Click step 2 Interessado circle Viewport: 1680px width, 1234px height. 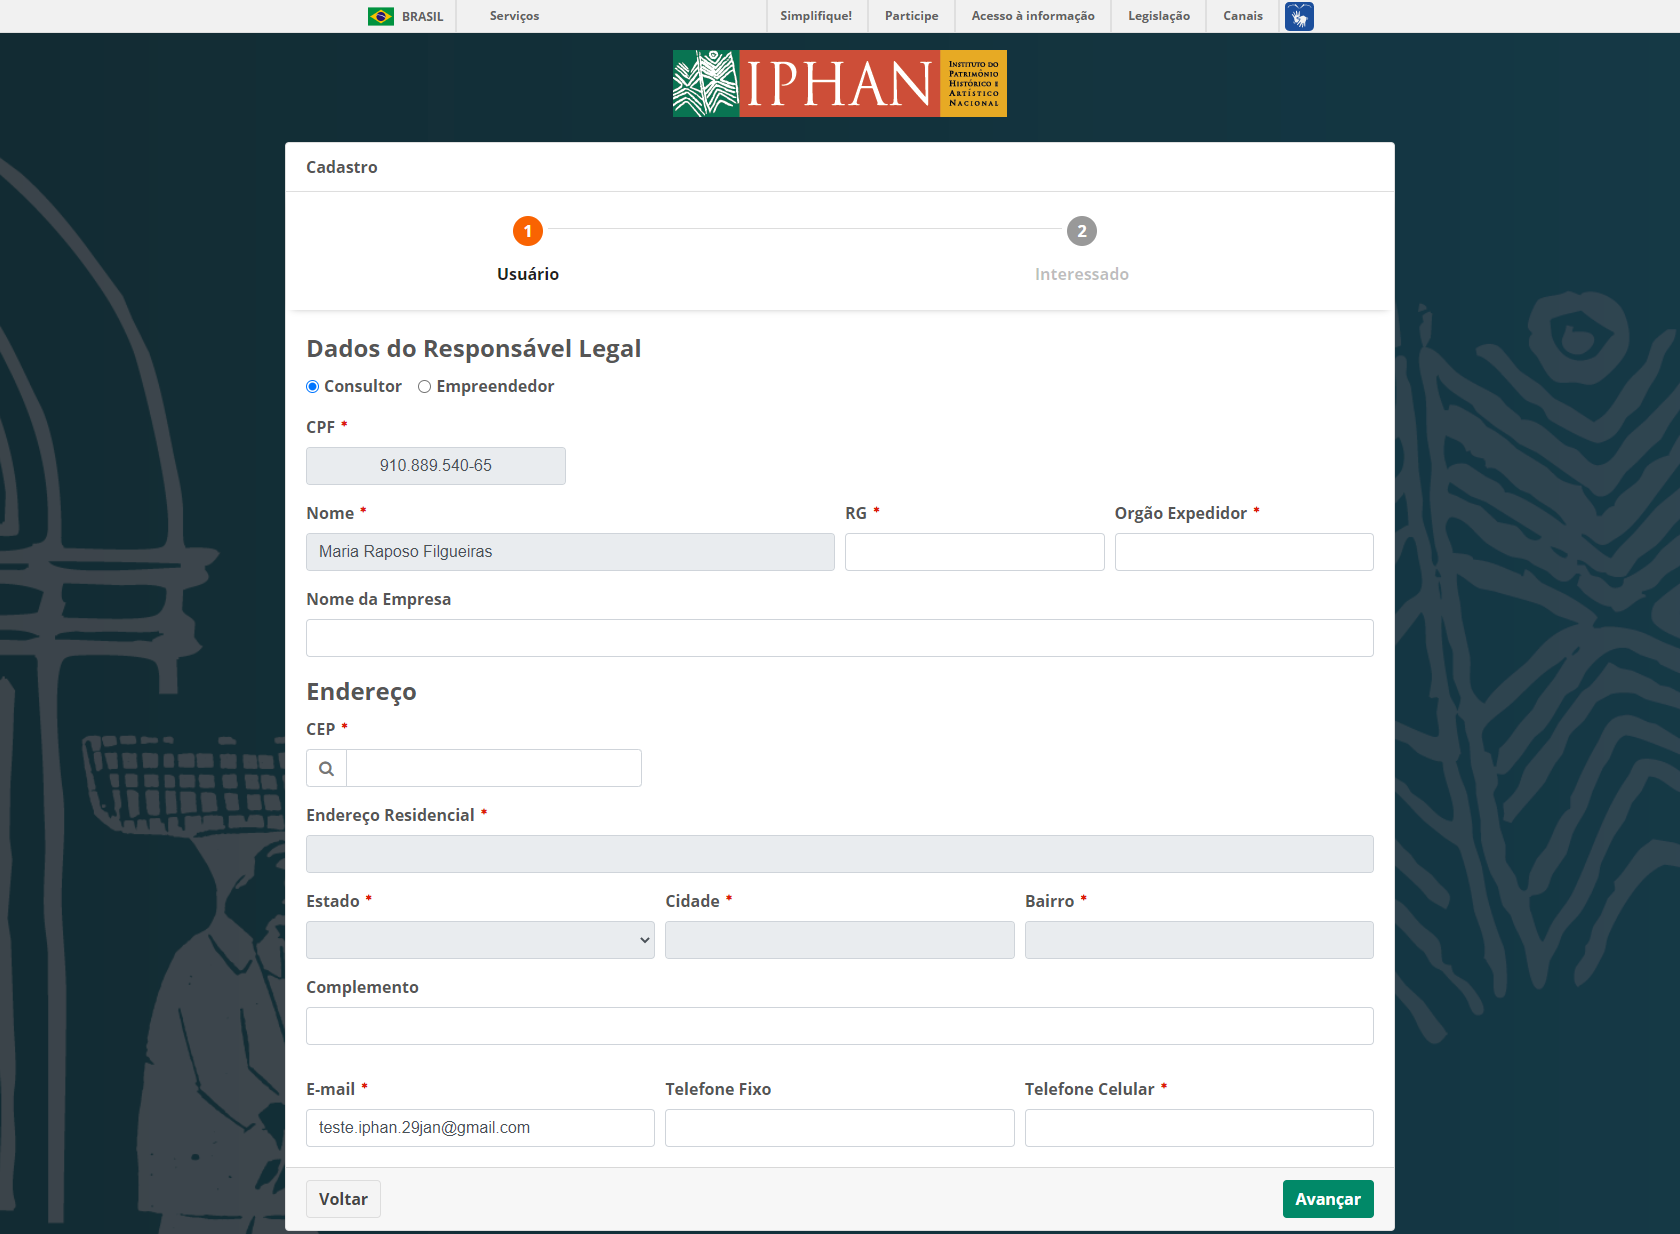tap(1082, 231)
